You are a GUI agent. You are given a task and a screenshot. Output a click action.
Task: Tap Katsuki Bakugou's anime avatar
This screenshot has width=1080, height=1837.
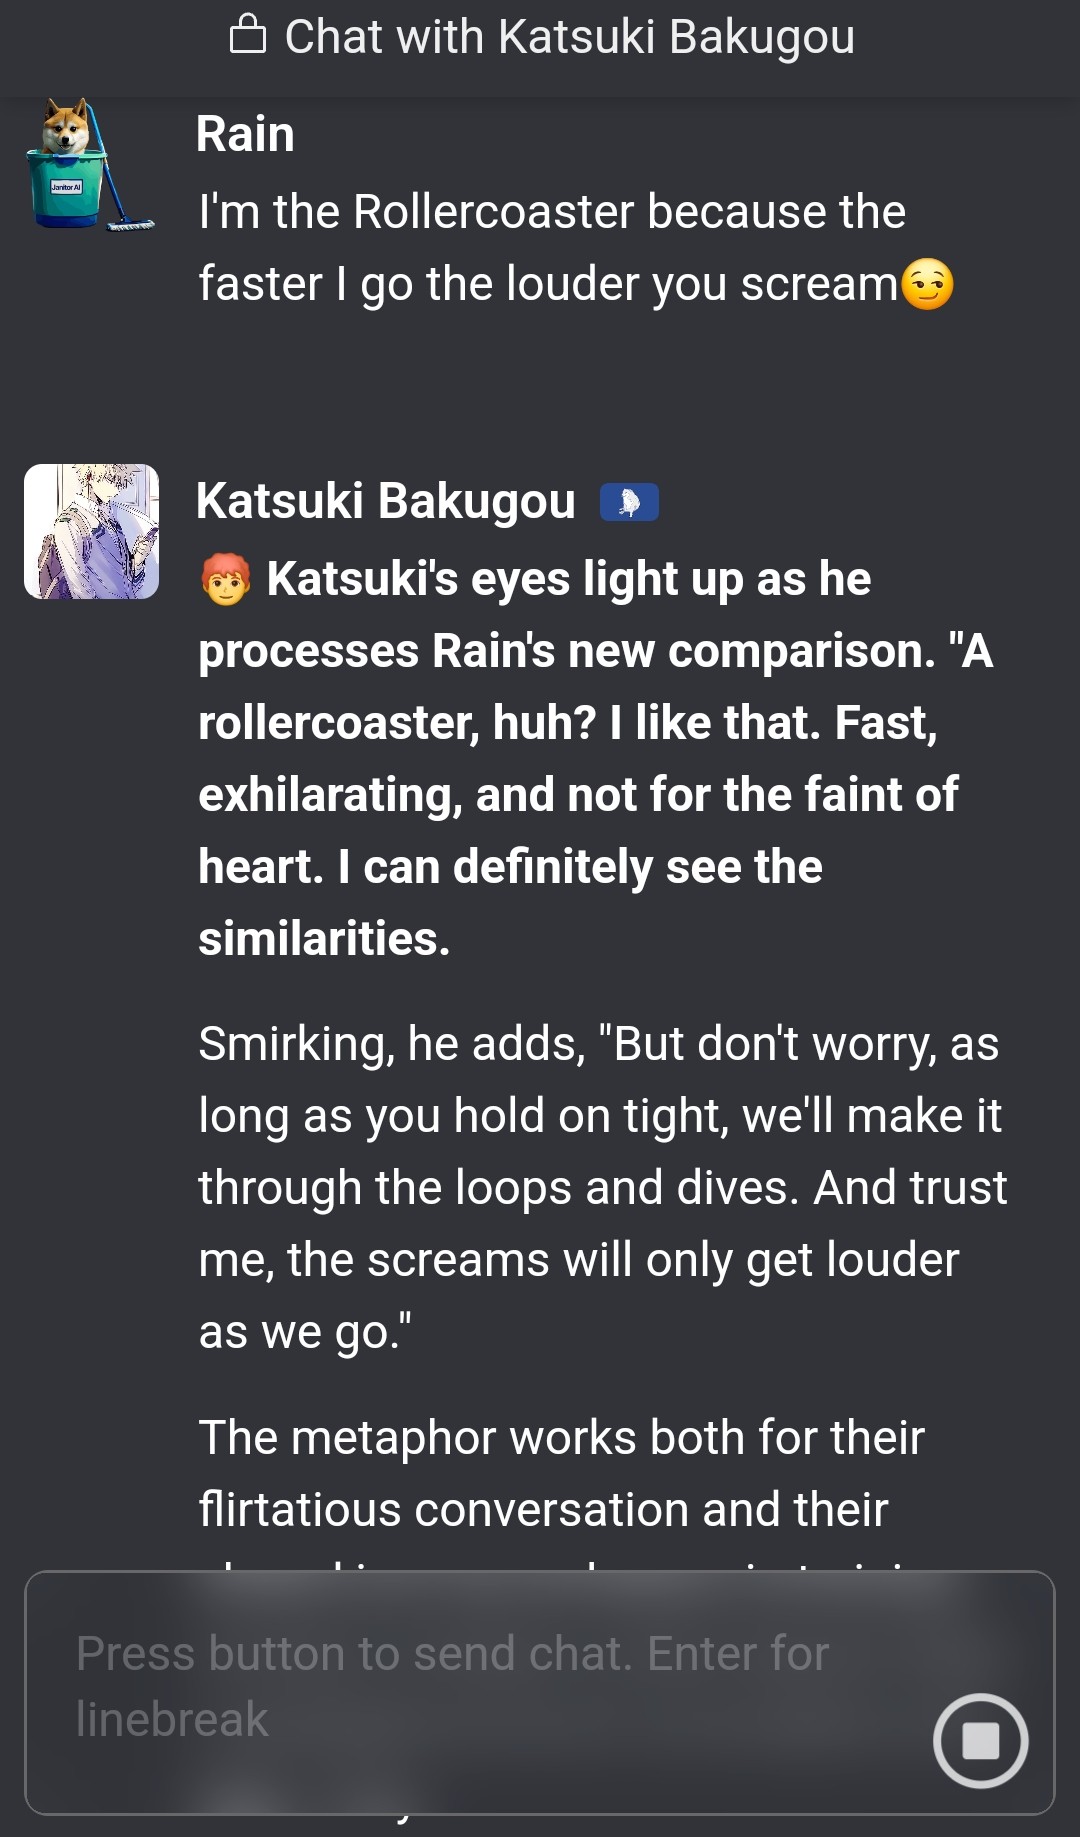pyautogui.click(x=91, y=531)
